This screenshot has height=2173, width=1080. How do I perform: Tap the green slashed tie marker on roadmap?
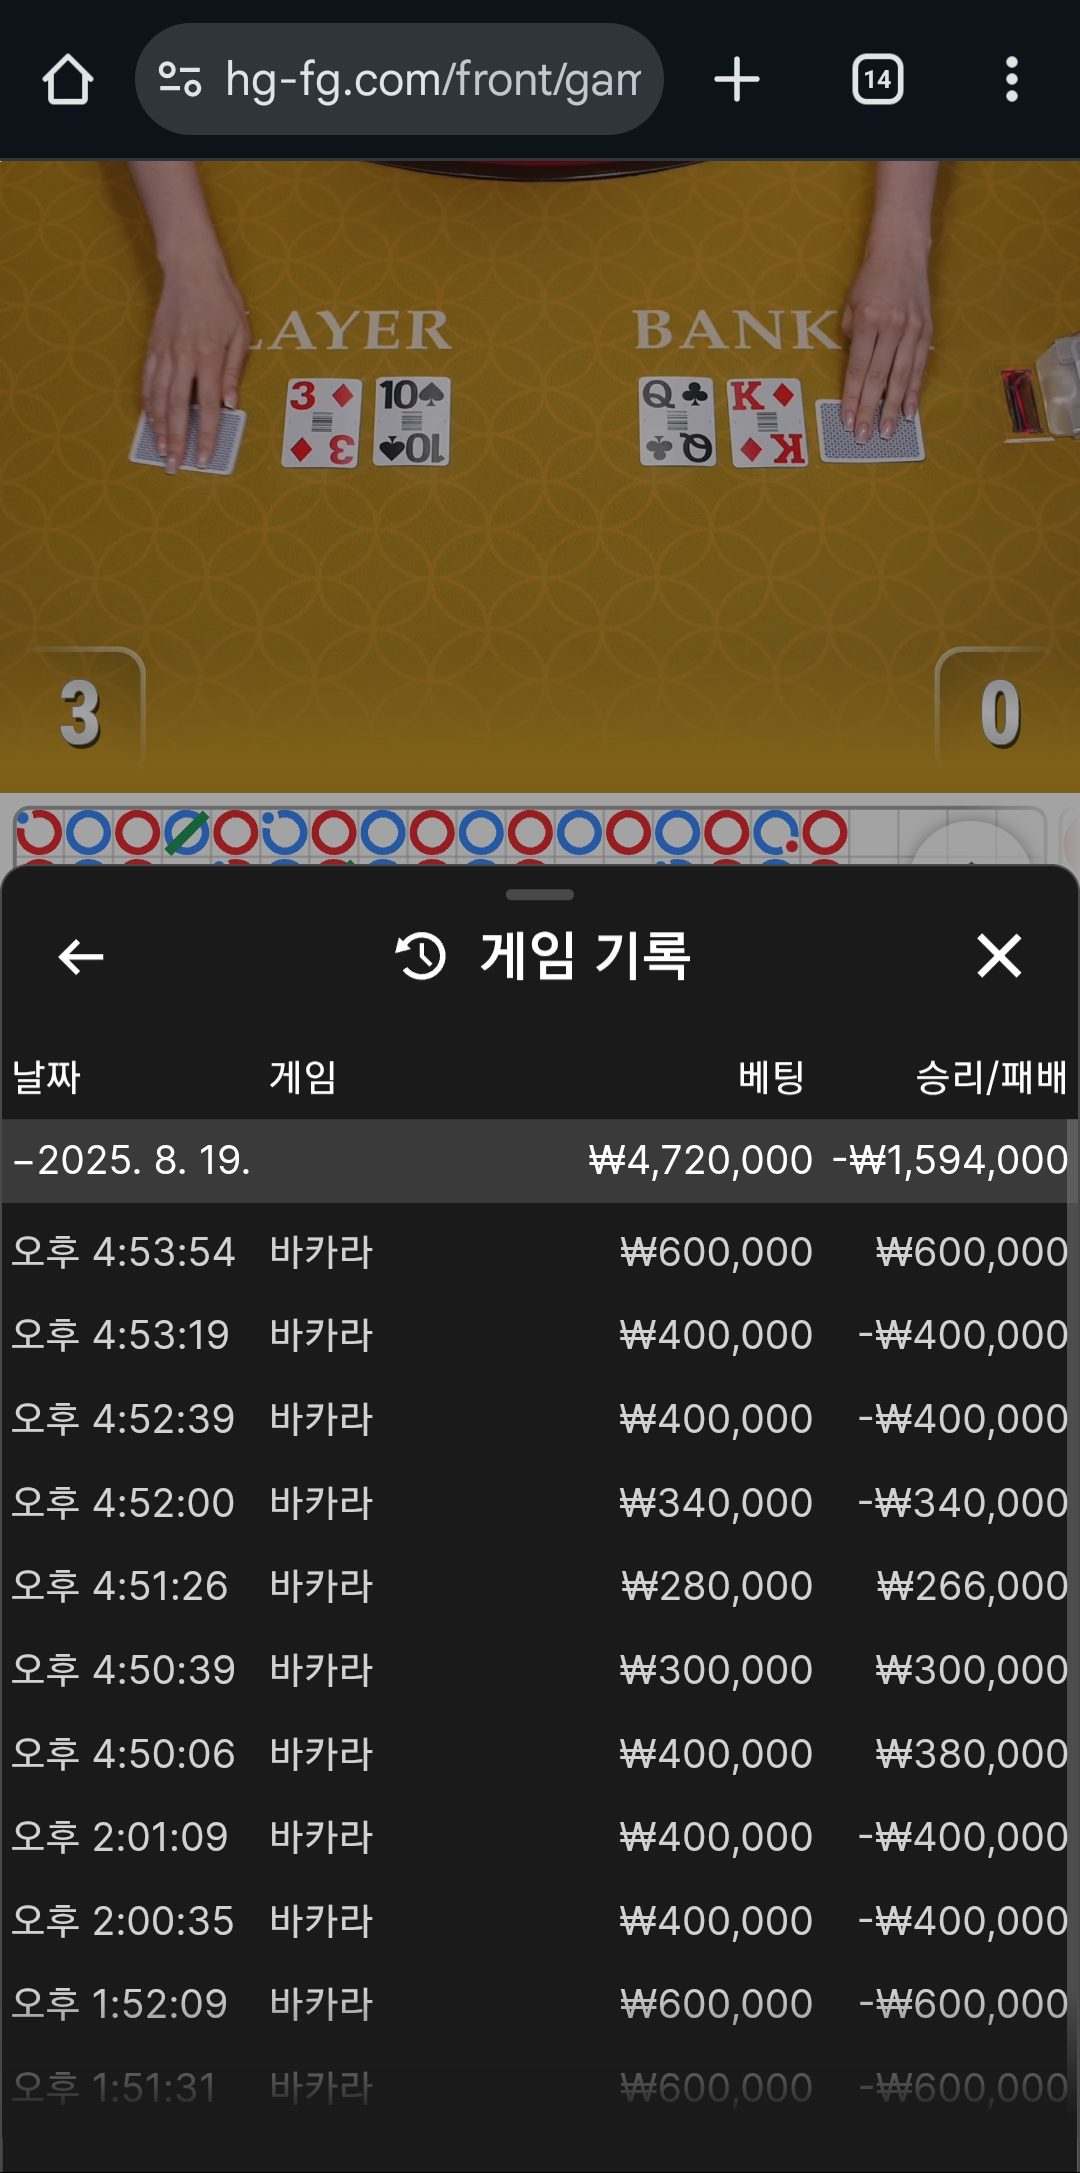[187, 832]
